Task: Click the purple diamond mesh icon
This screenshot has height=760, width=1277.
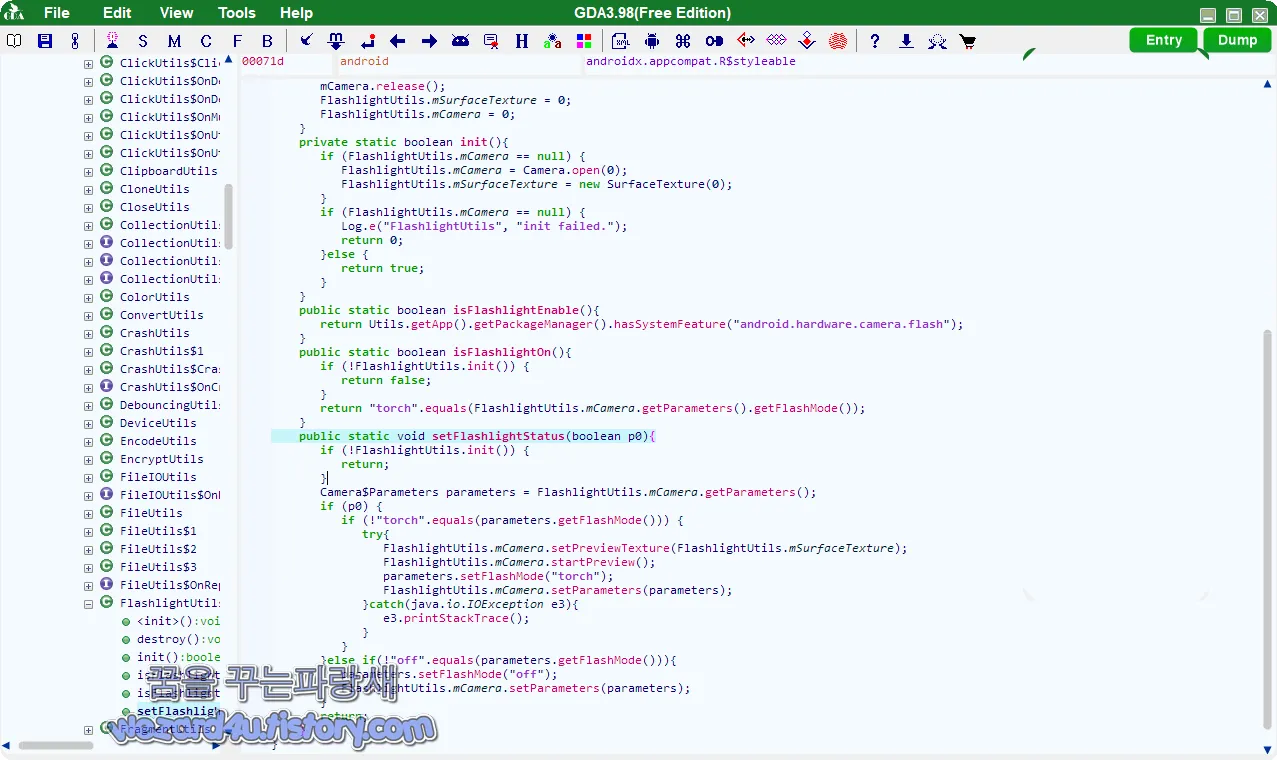Action: (x=776, y=41)
